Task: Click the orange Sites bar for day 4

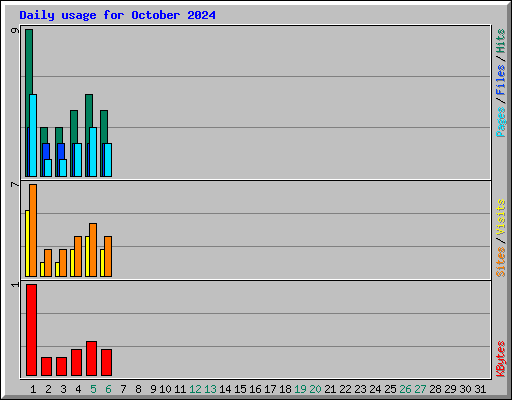Action: tap(78, 256)
